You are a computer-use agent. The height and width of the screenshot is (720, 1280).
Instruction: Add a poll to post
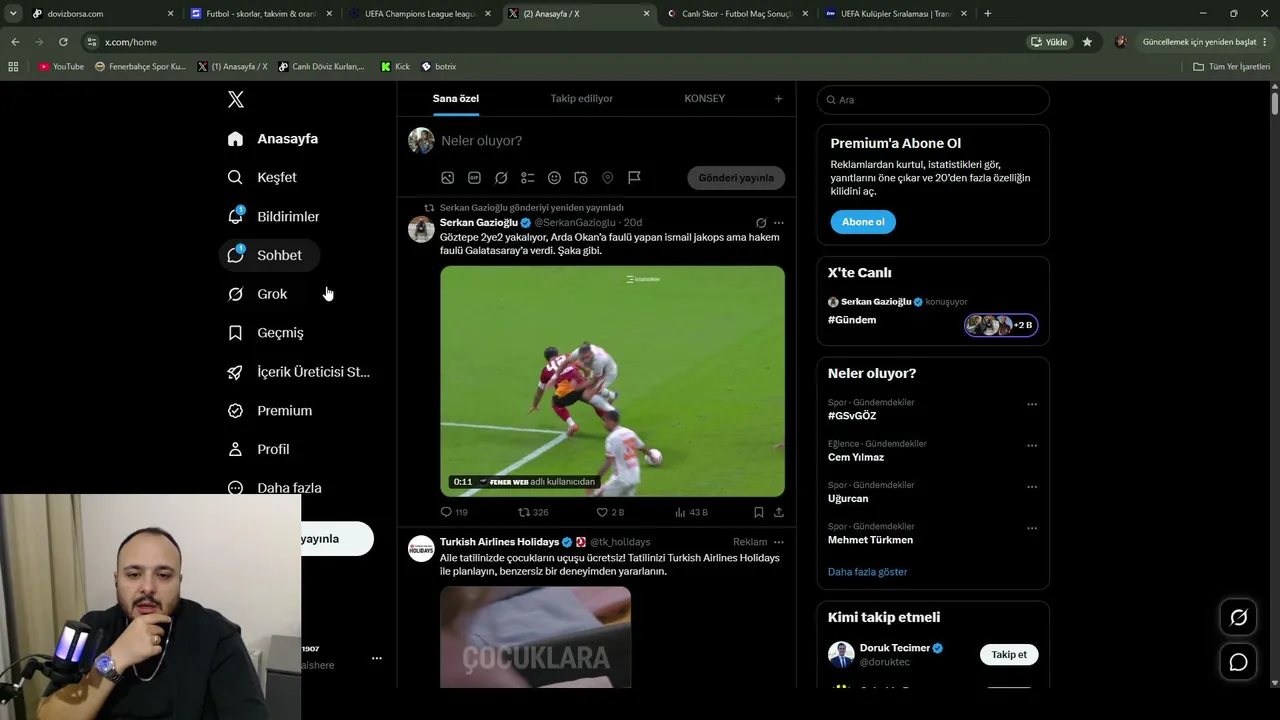click(x=527, y=178)
